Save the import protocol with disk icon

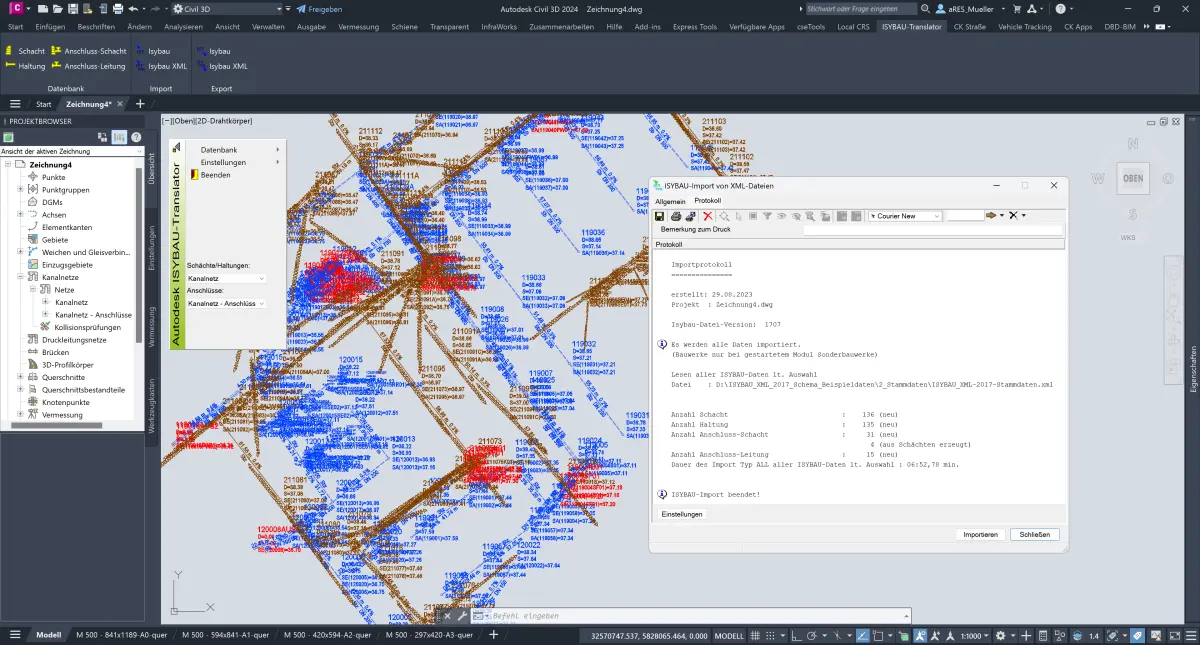pos(659,216)
